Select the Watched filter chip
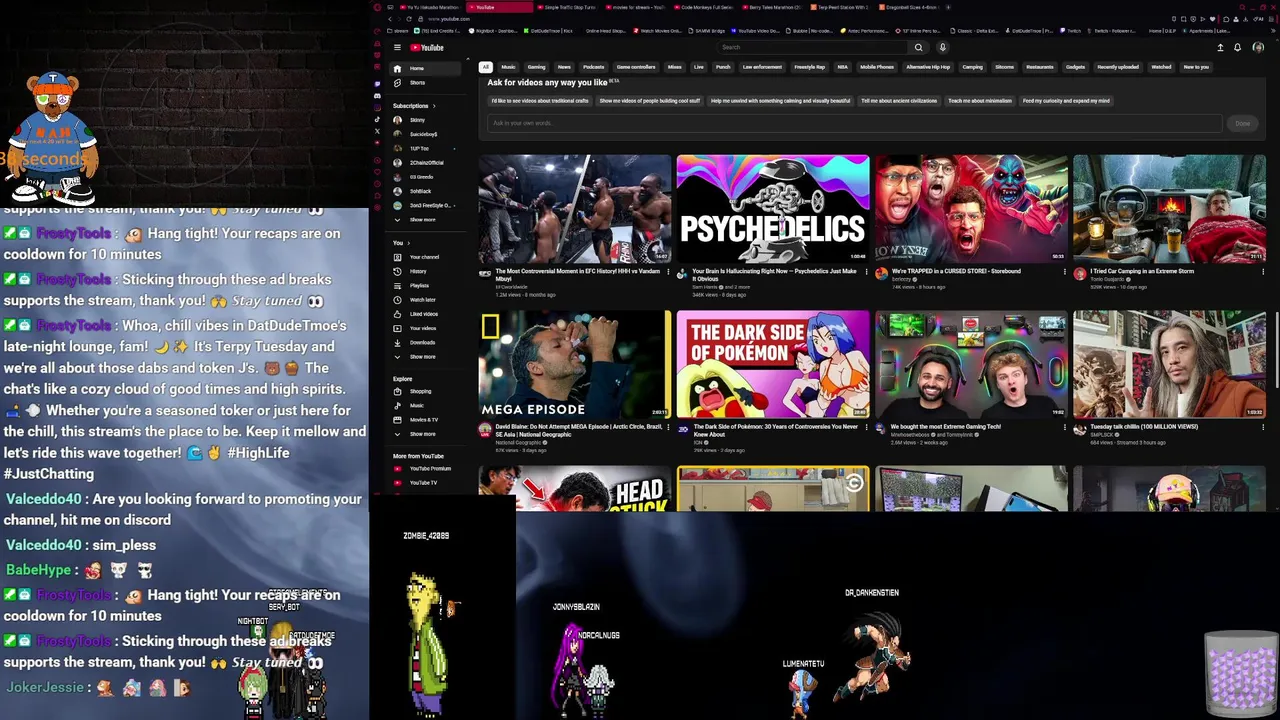Viewport: 1280px width, 720px height. click(x=1161, y=67)
